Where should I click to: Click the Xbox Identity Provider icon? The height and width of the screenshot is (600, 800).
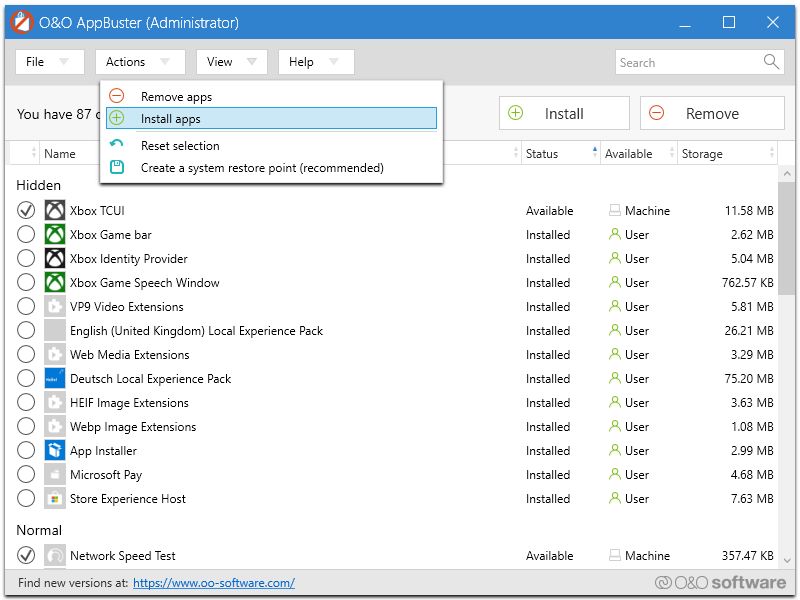pyautogui.click(x=55, y=259)
